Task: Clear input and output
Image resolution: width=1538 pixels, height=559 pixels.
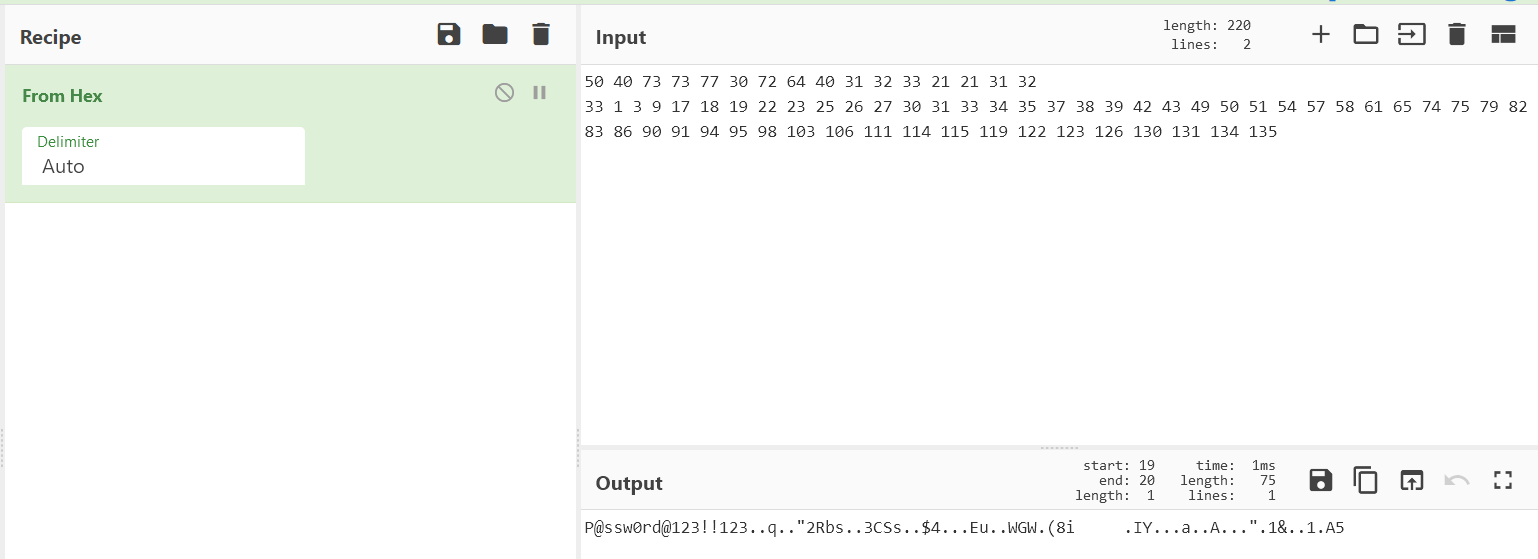Action: pyautogui.click(x=1457, y=35)
